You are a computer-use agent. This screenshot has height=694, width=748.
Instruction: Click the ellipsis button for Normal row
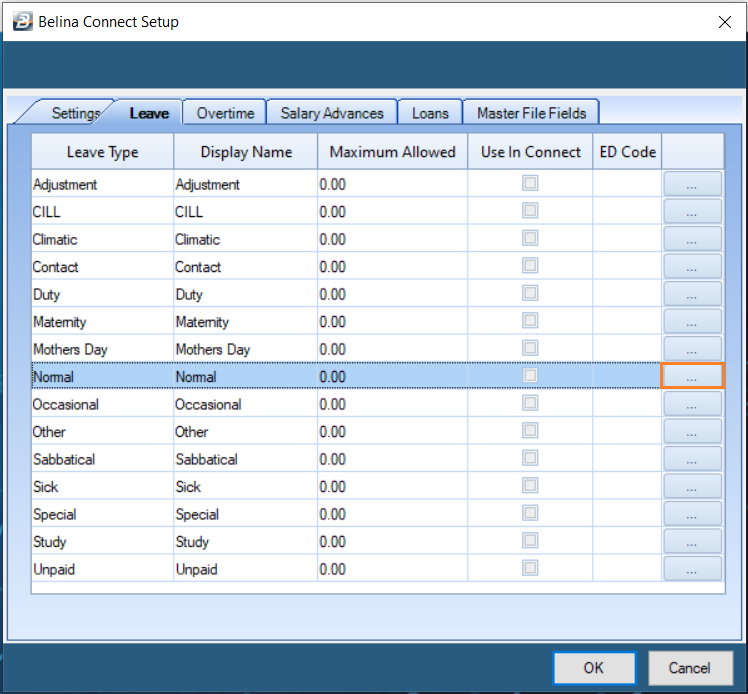click(692, 376)
